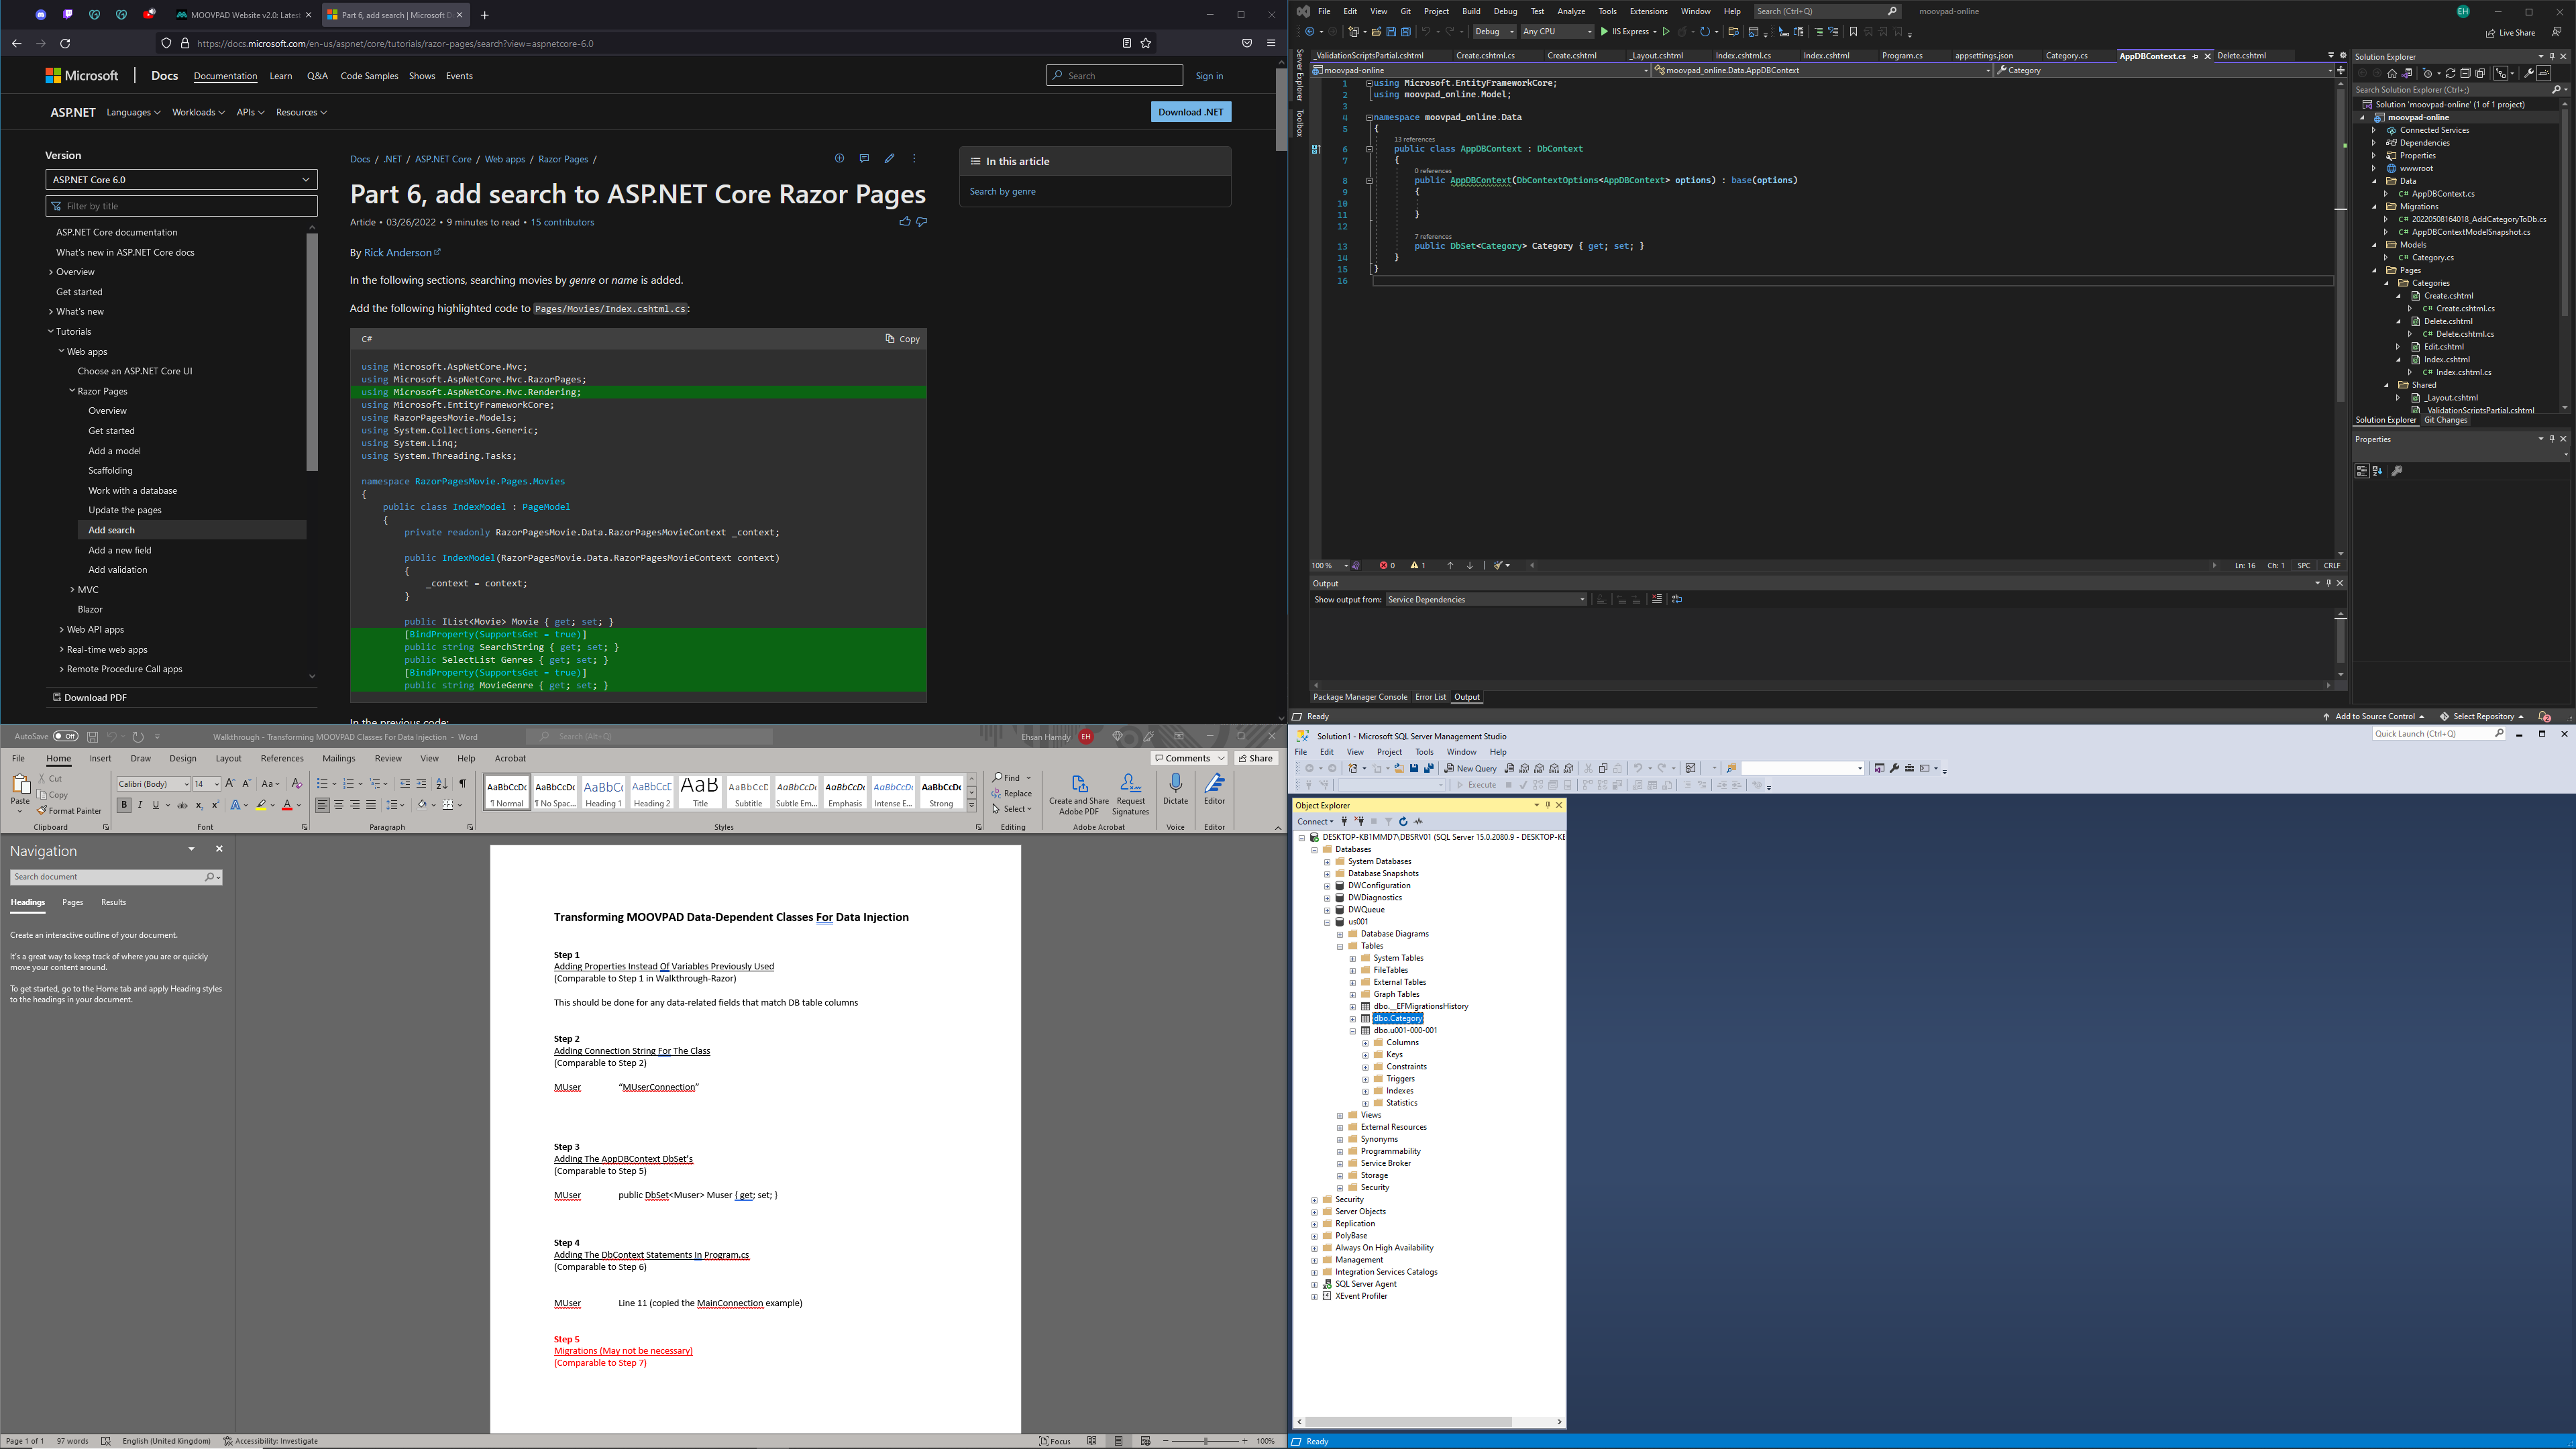Switch to Error List tab in Visual Studio

click(x=1430, y=697)
